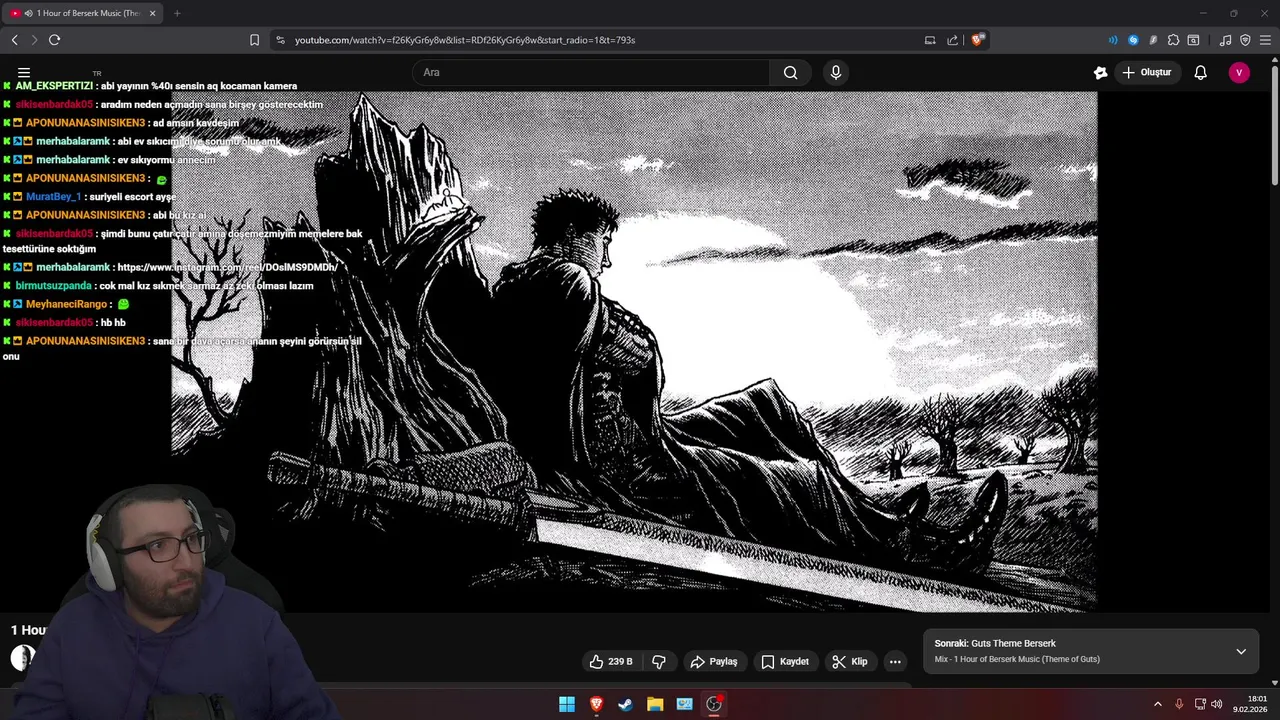
Task: Click the blue sound waves extension icon
Action: click(1113, 40)
